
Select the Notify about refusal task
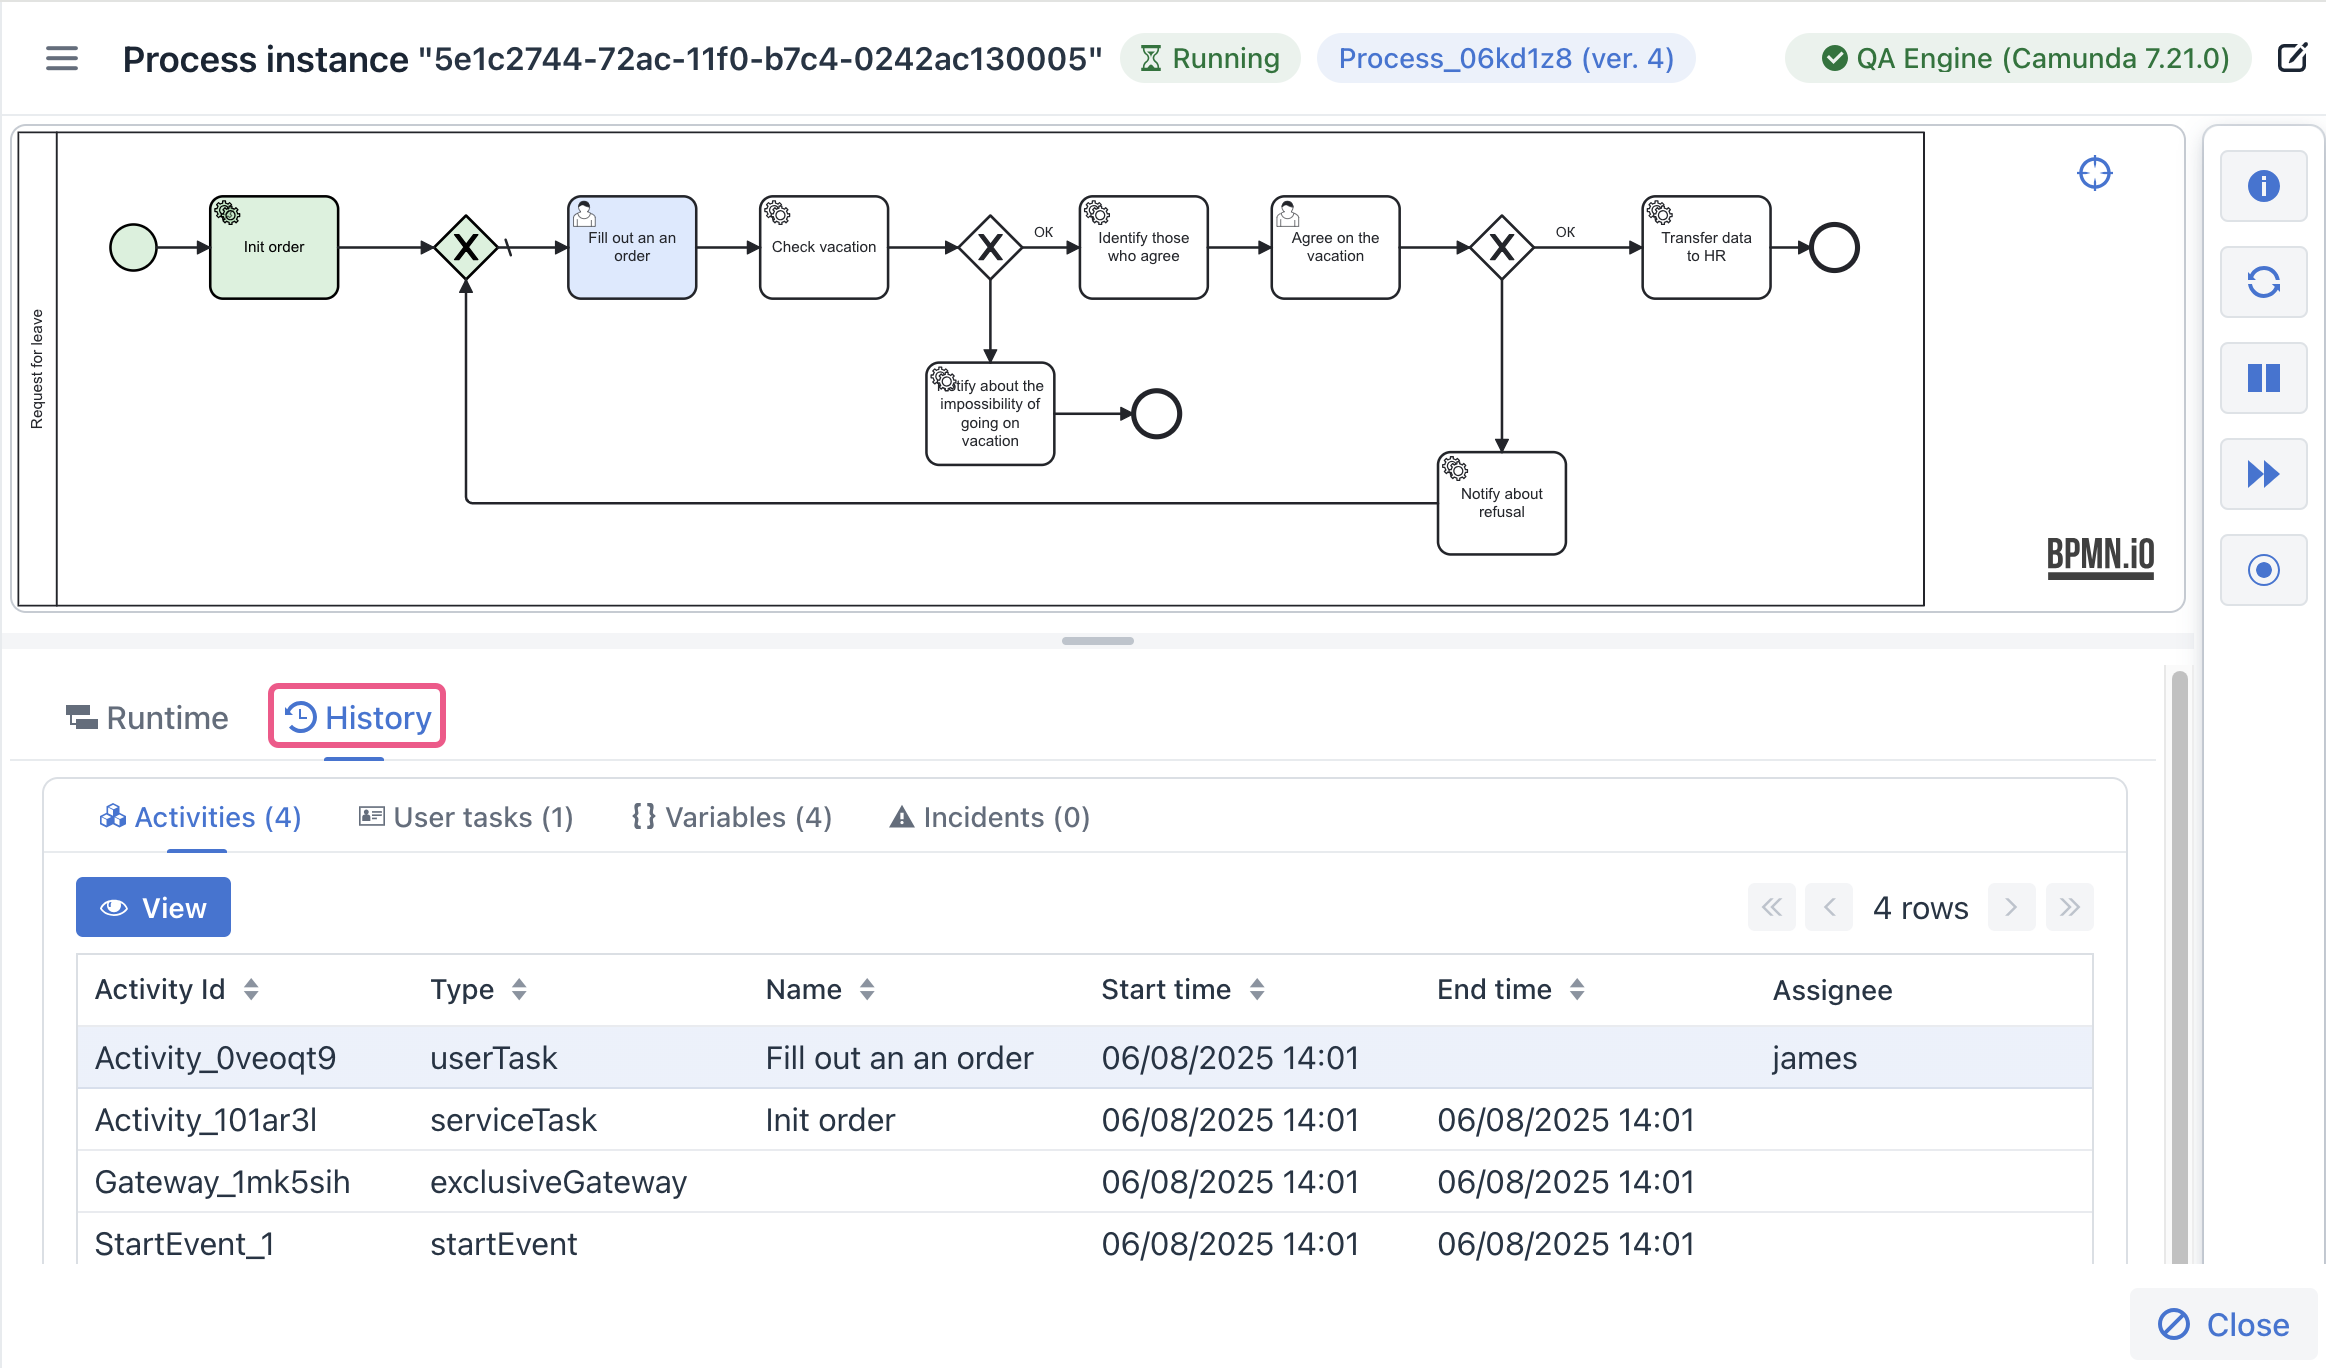pyautogui.click(x=1502, y=503)
